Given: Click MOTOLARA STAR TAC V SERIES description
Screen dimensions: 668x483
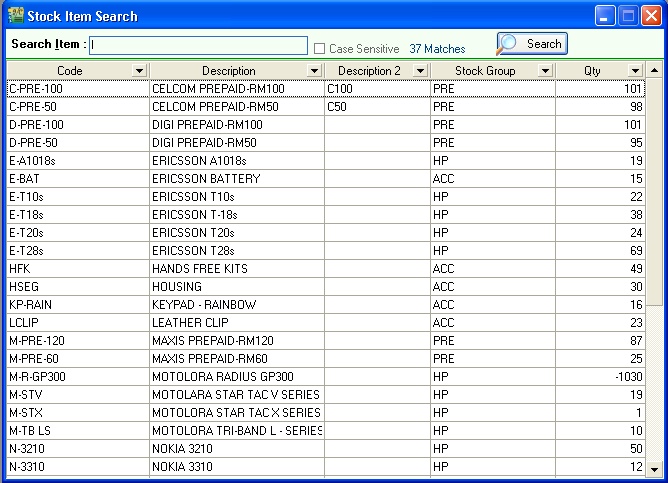Looking at the screenshot, I should pyautogui.click(x=236, y=395).
